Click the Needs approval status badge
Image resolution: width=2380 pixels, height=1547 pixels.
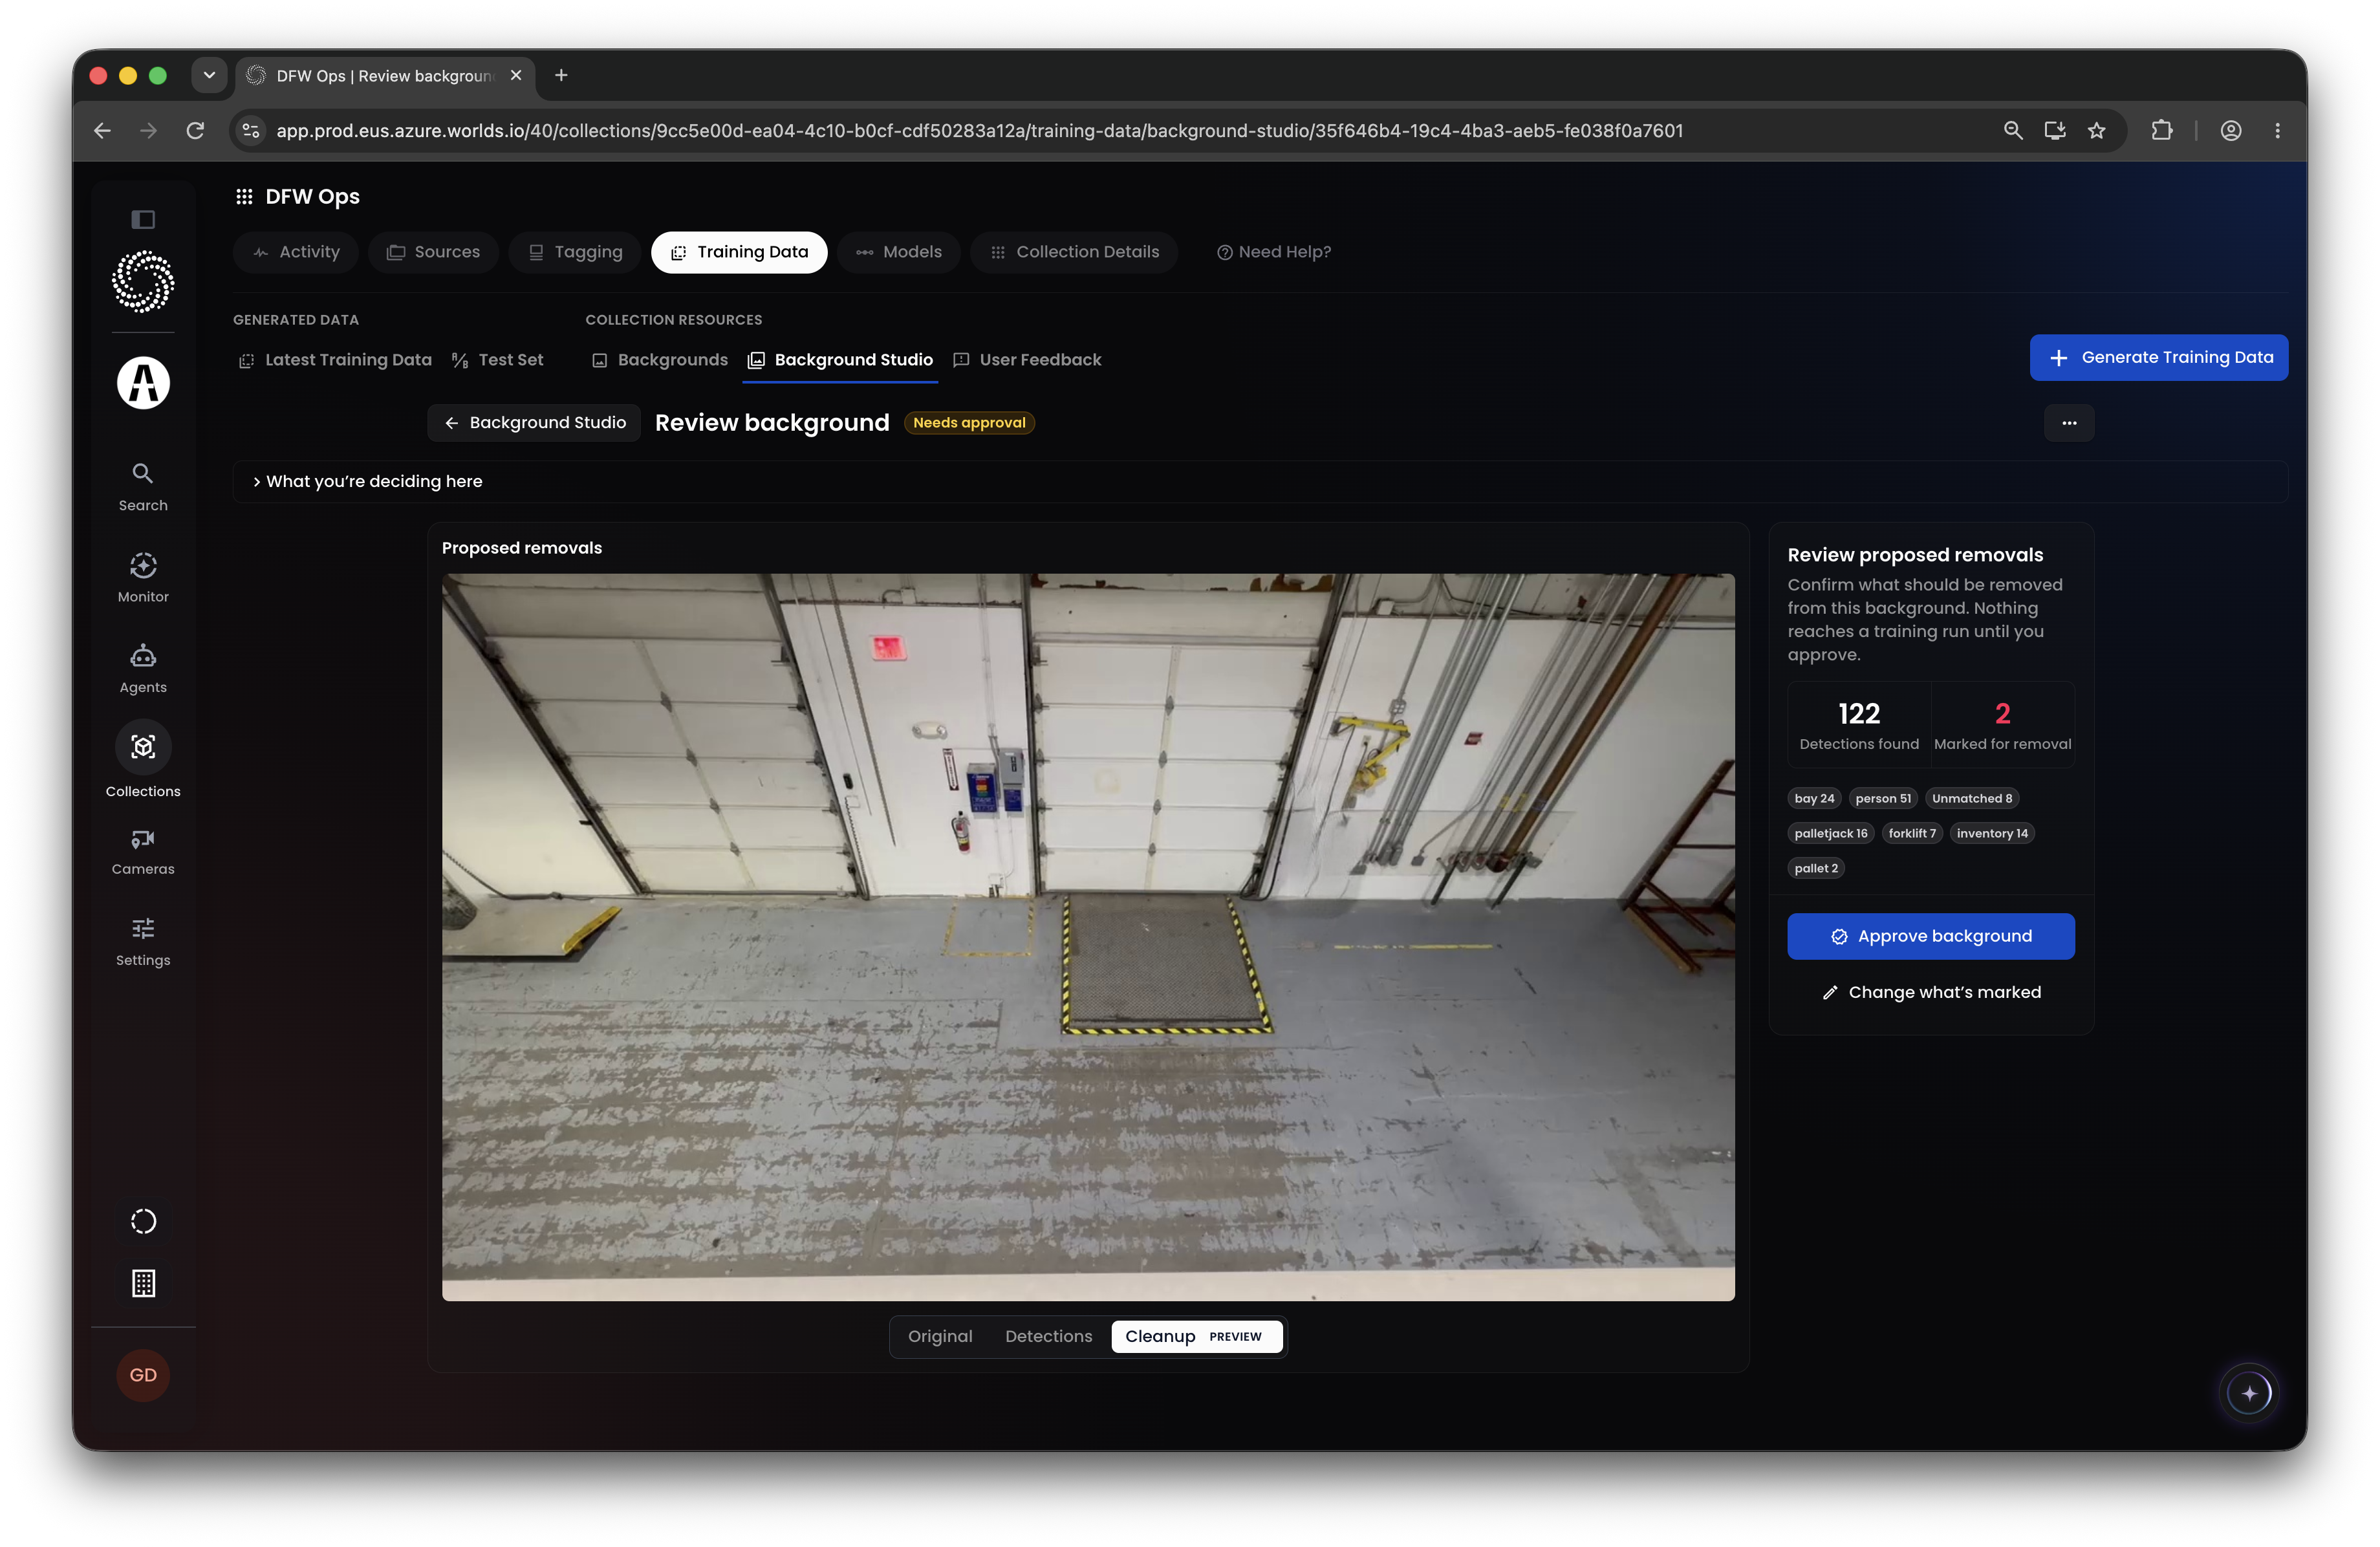[x=969, y=423]
